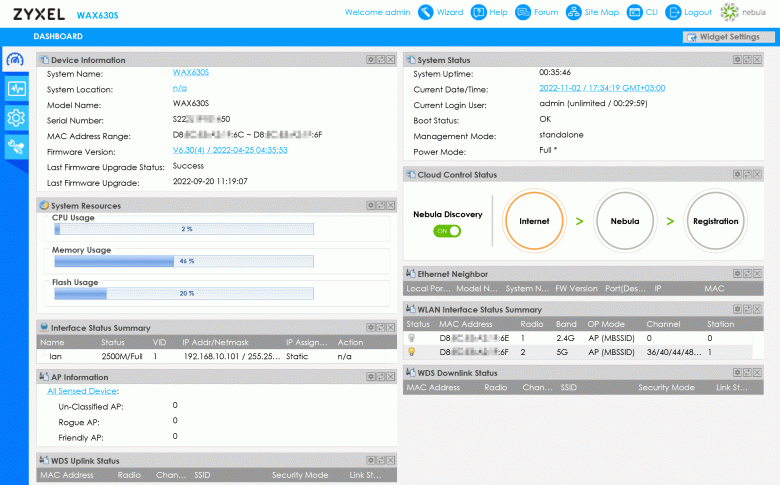Screen dimensions: 780x485
Task: Open the Configuration gear sidebar icon
Action: pyautogui.click(x=16, y=118)
